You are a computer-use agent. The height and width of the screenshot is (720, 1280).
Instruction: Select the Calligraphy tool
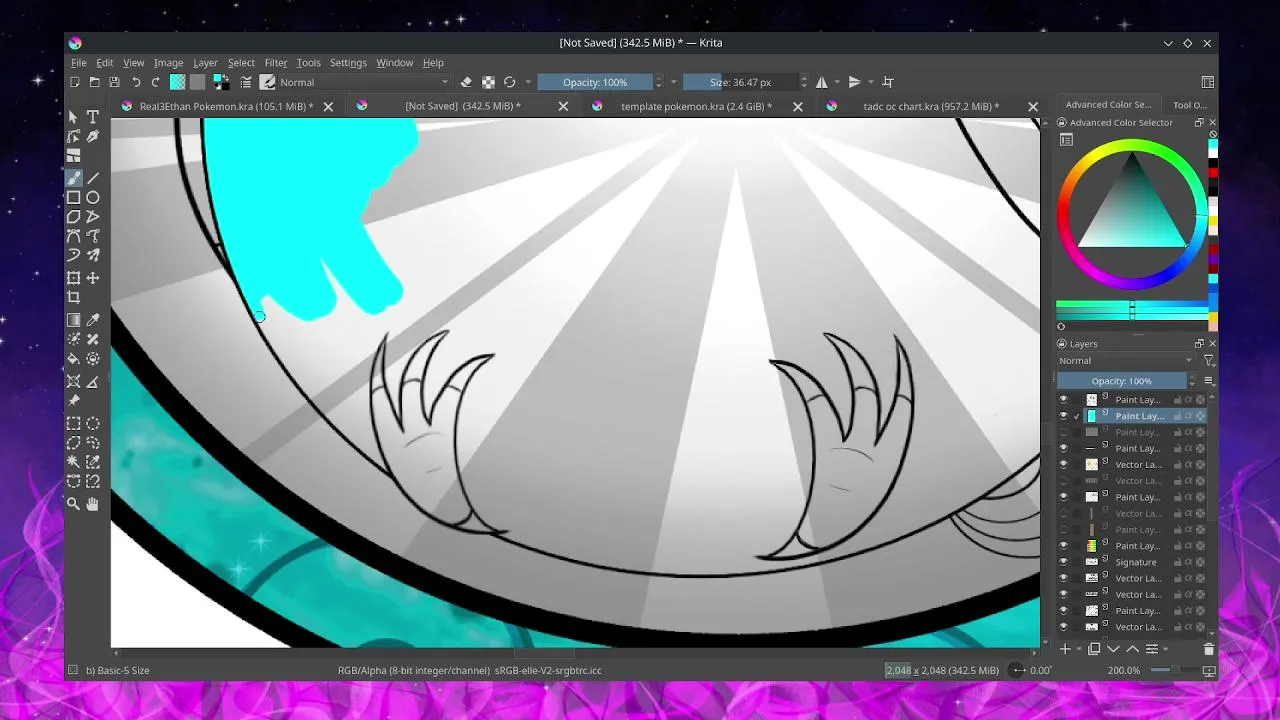point(93,137)
